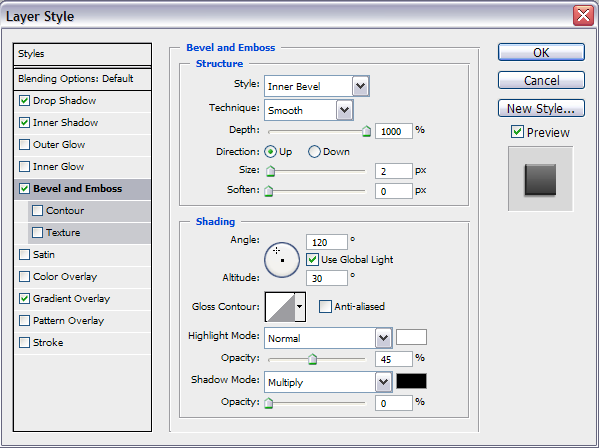Open the Highlight Mode dropdown
This screenshot has width=599, height=448.
click(x=328, y=338)
